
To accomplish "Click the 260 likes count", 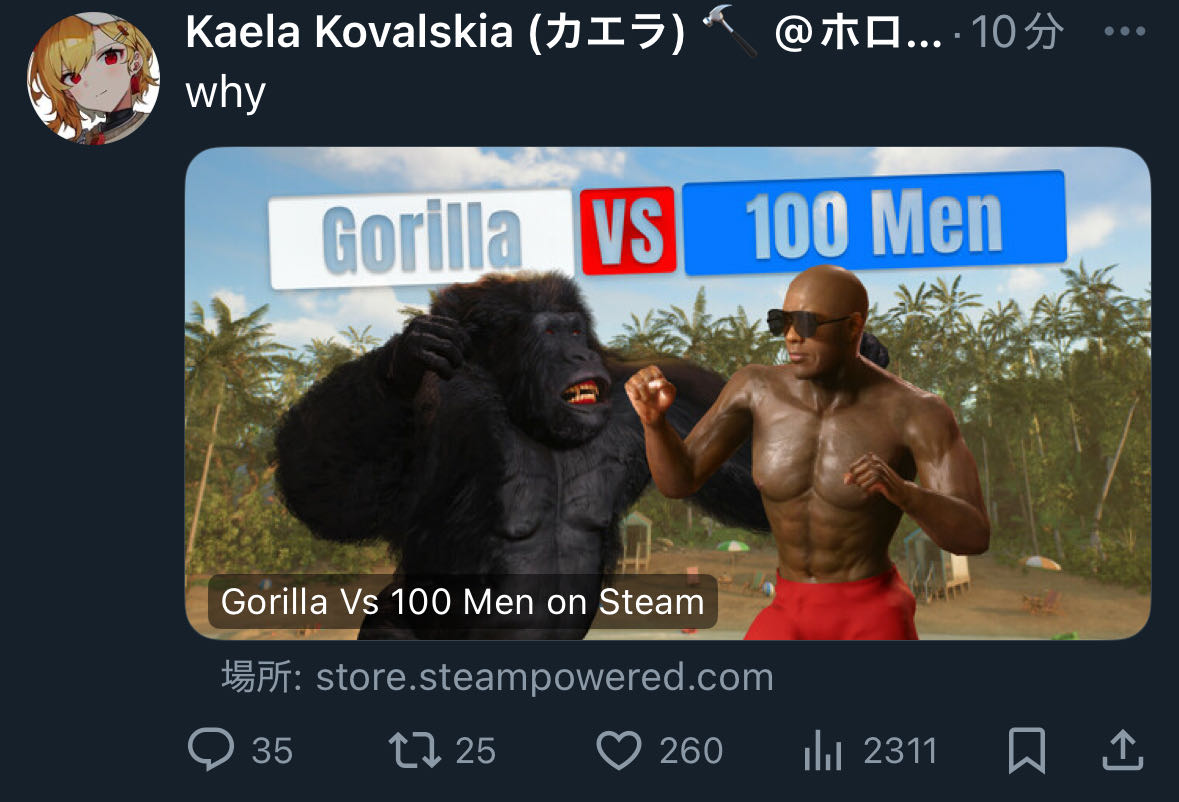I will click(x=691, y=751).
